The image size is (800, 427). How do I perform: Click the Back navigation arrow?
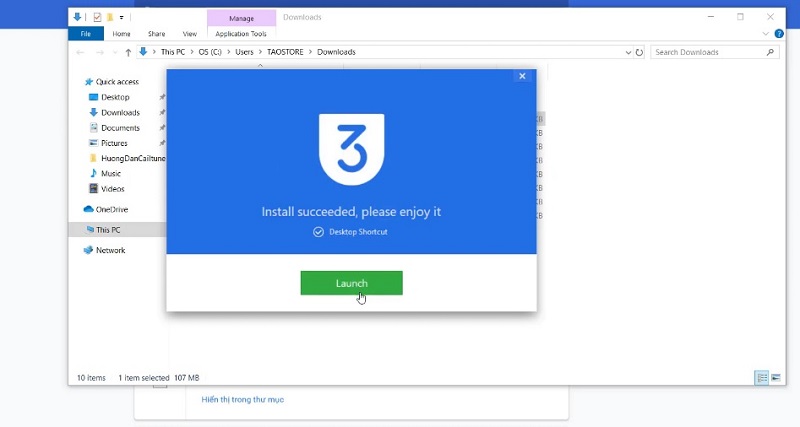pos(80,52)
